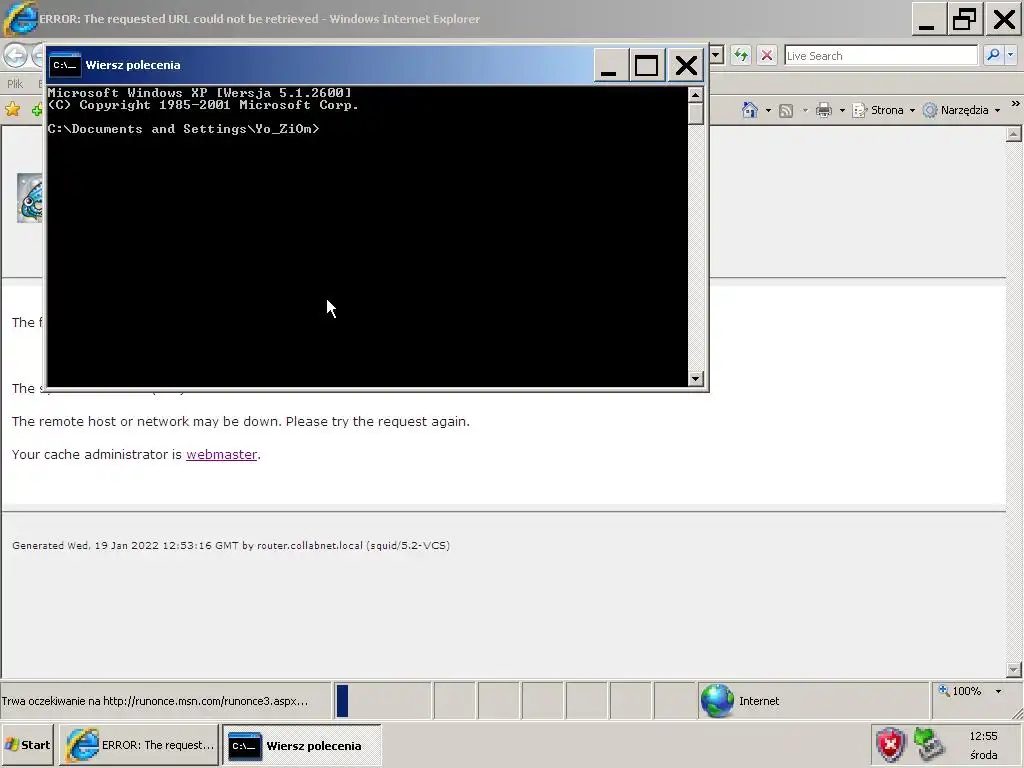Click "Microsoft Windows XP [Wersja 5.1.2600]" line
The width and height of the screenshot is (1024, 768).
coord(199,93)
